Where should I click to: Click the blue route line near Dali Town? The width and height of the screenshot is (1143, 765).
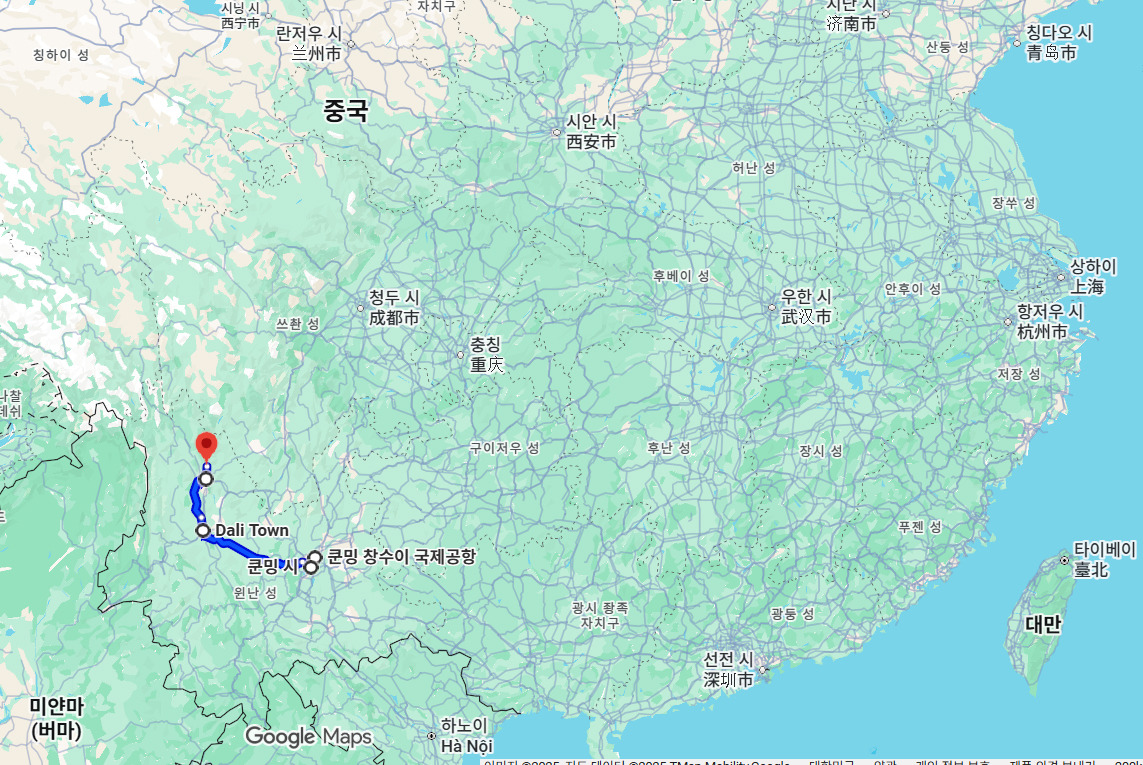pos(241,547)
